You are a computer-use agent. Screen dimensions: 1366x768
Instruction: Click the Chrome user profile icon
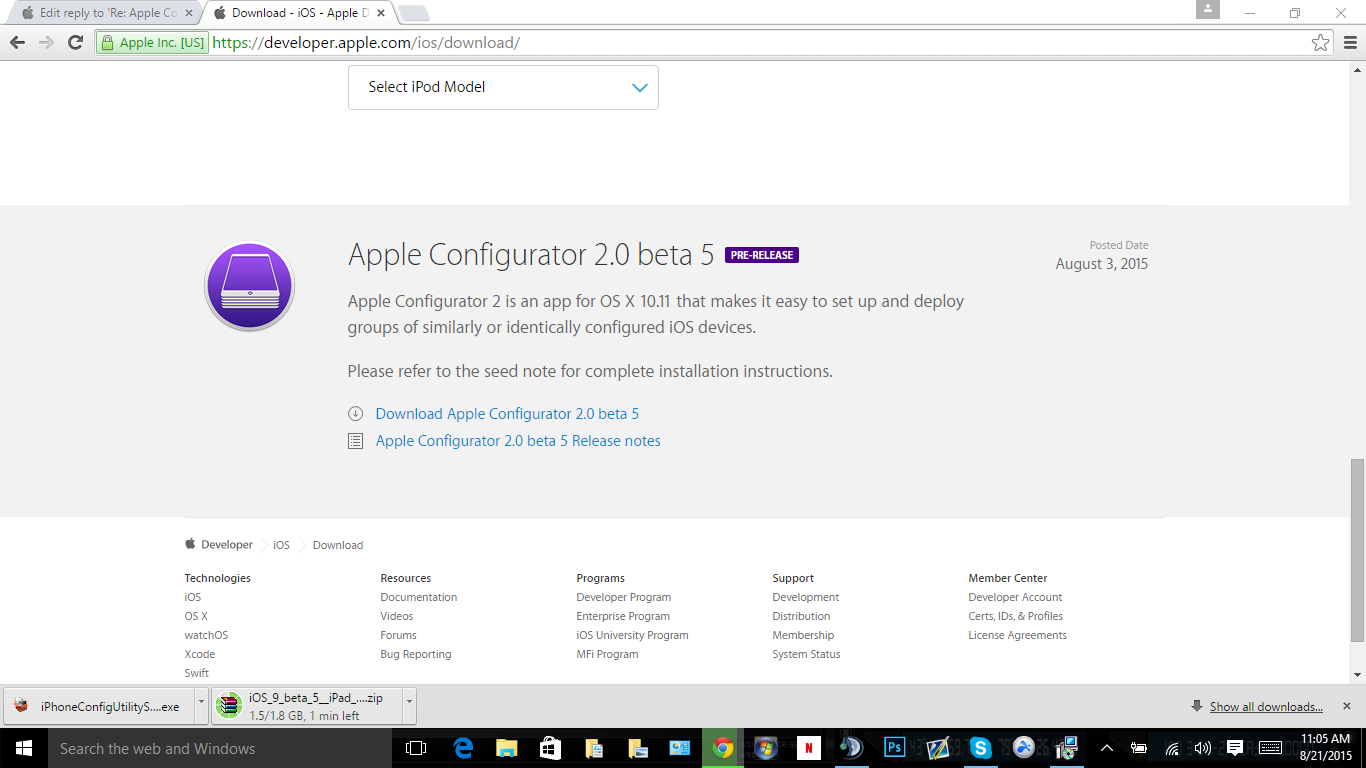[x=1208, y=10]
